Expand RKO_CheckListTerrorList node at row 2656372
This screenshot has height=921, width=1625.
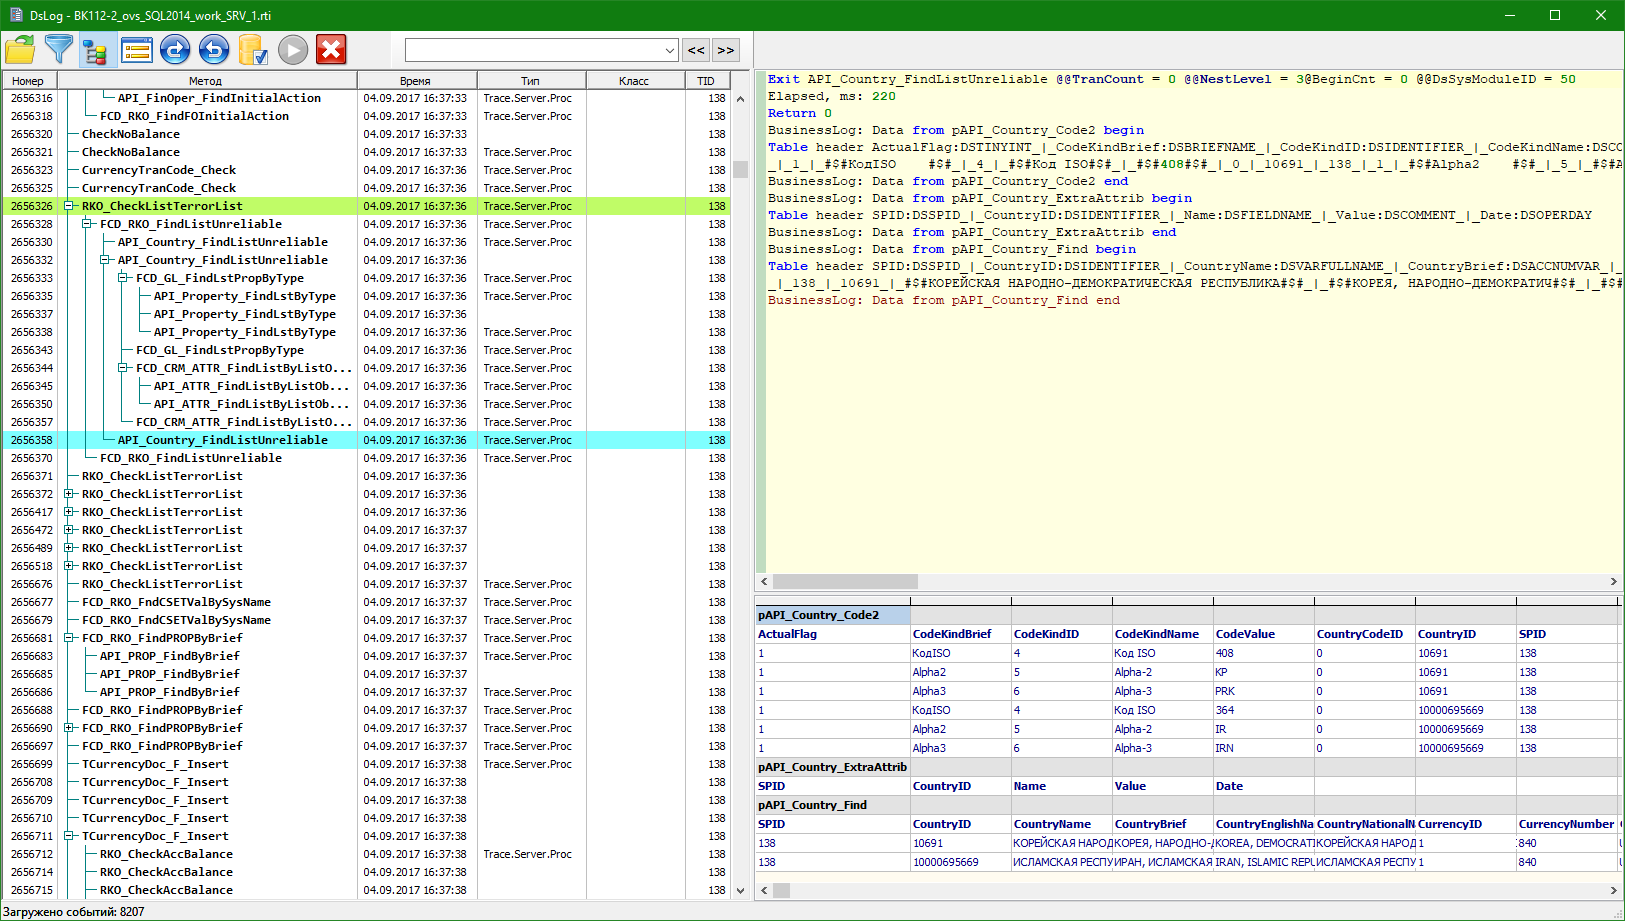(x=69, y=494)
